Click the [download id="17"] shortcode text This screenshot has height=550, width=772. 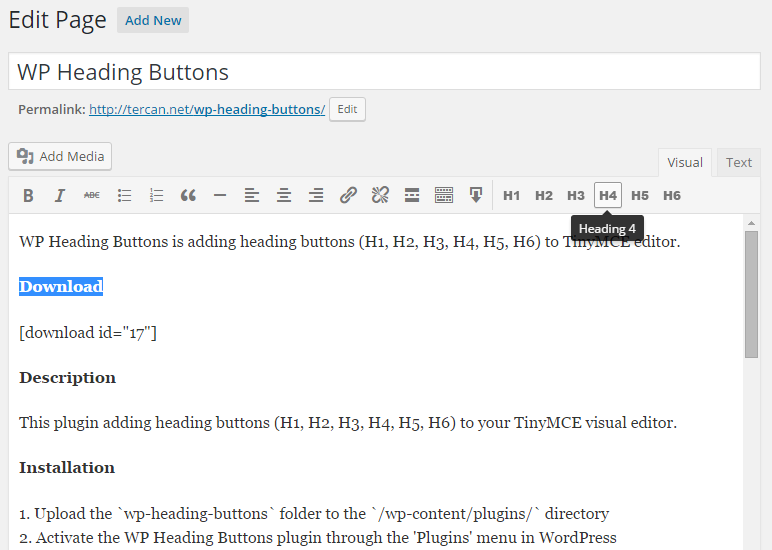tap(88, 333)
